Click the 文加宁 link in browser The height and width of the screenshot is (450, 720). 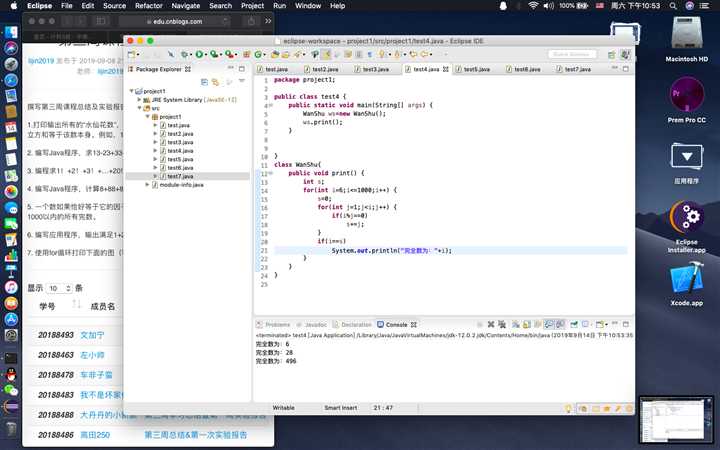pyautogui.click(x=92, y=335)
